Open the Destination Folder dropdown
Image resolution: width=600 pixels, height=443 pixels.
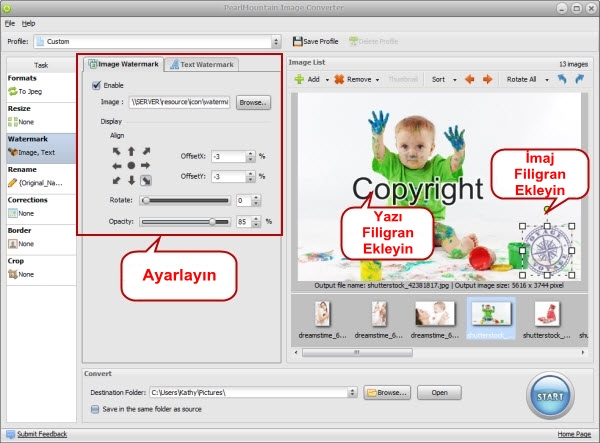click(355, 392)
